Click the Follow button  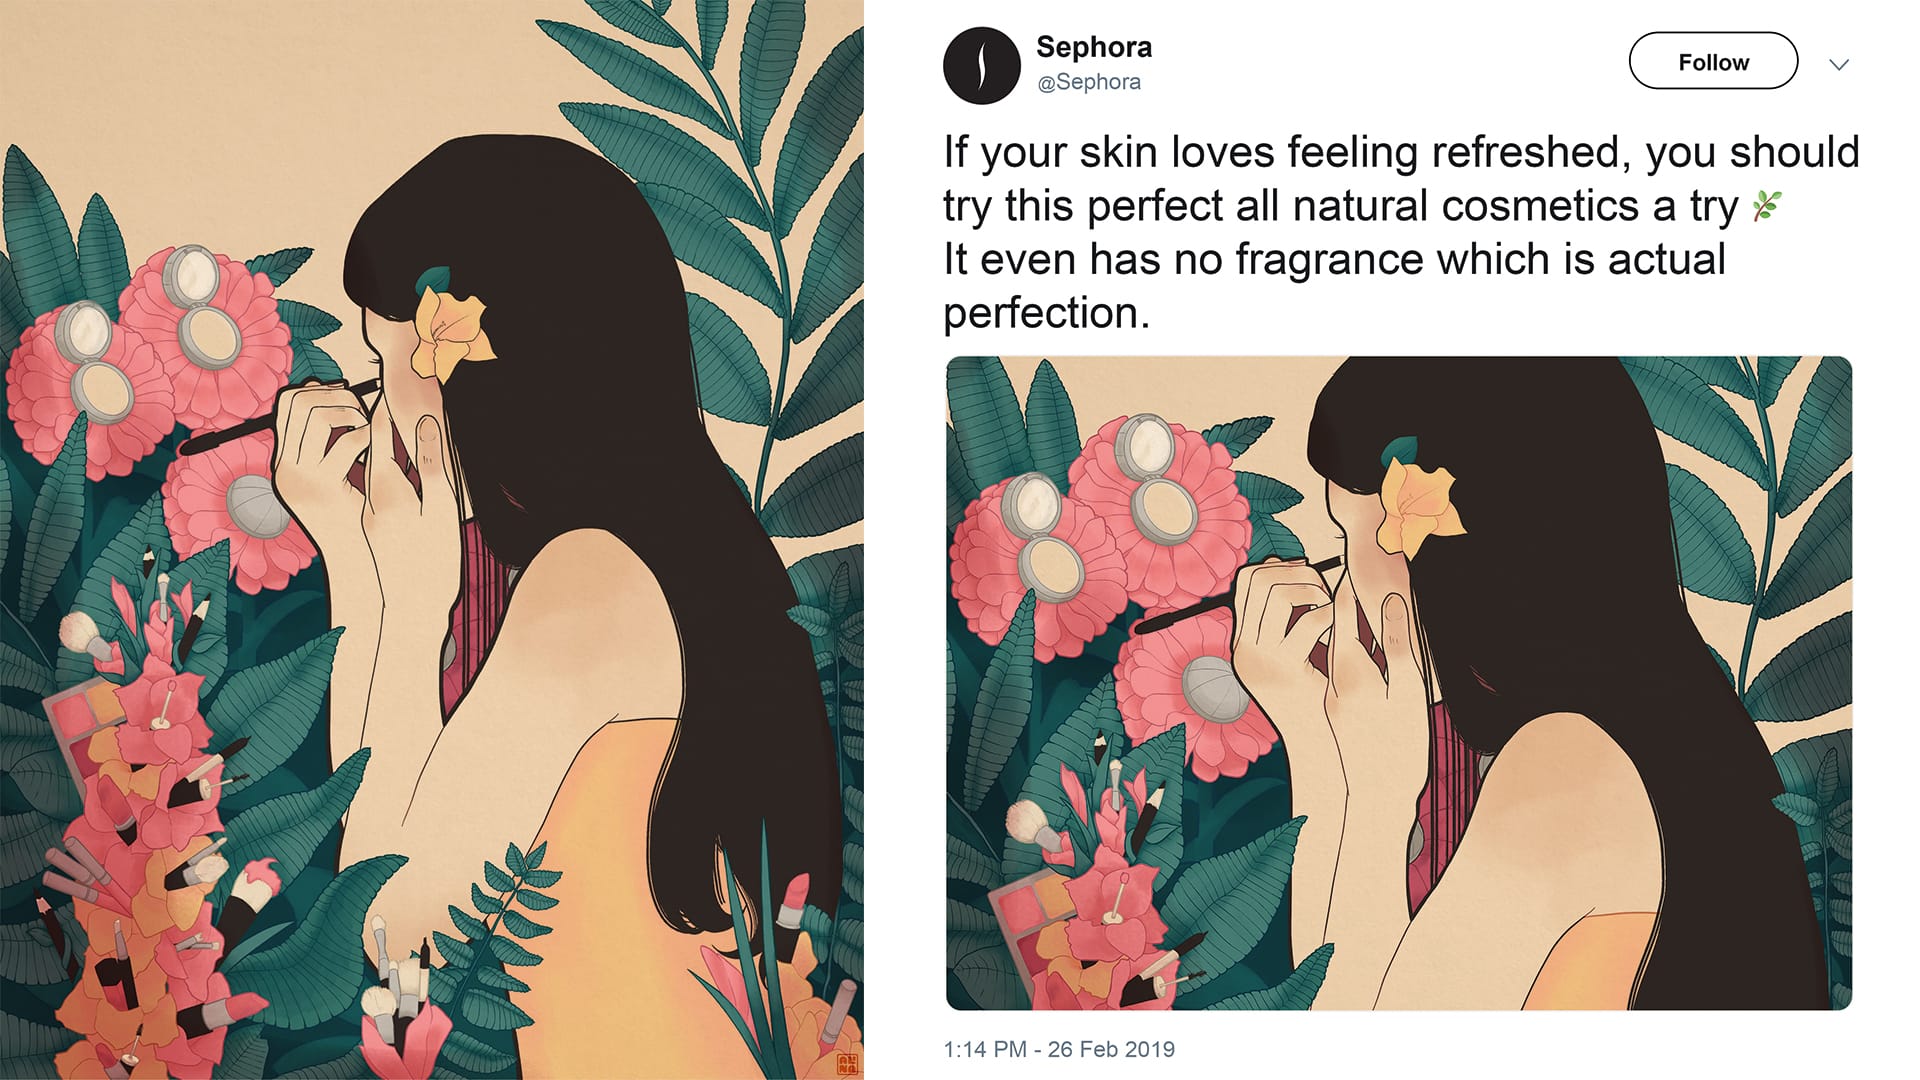tap(1713, 62)
